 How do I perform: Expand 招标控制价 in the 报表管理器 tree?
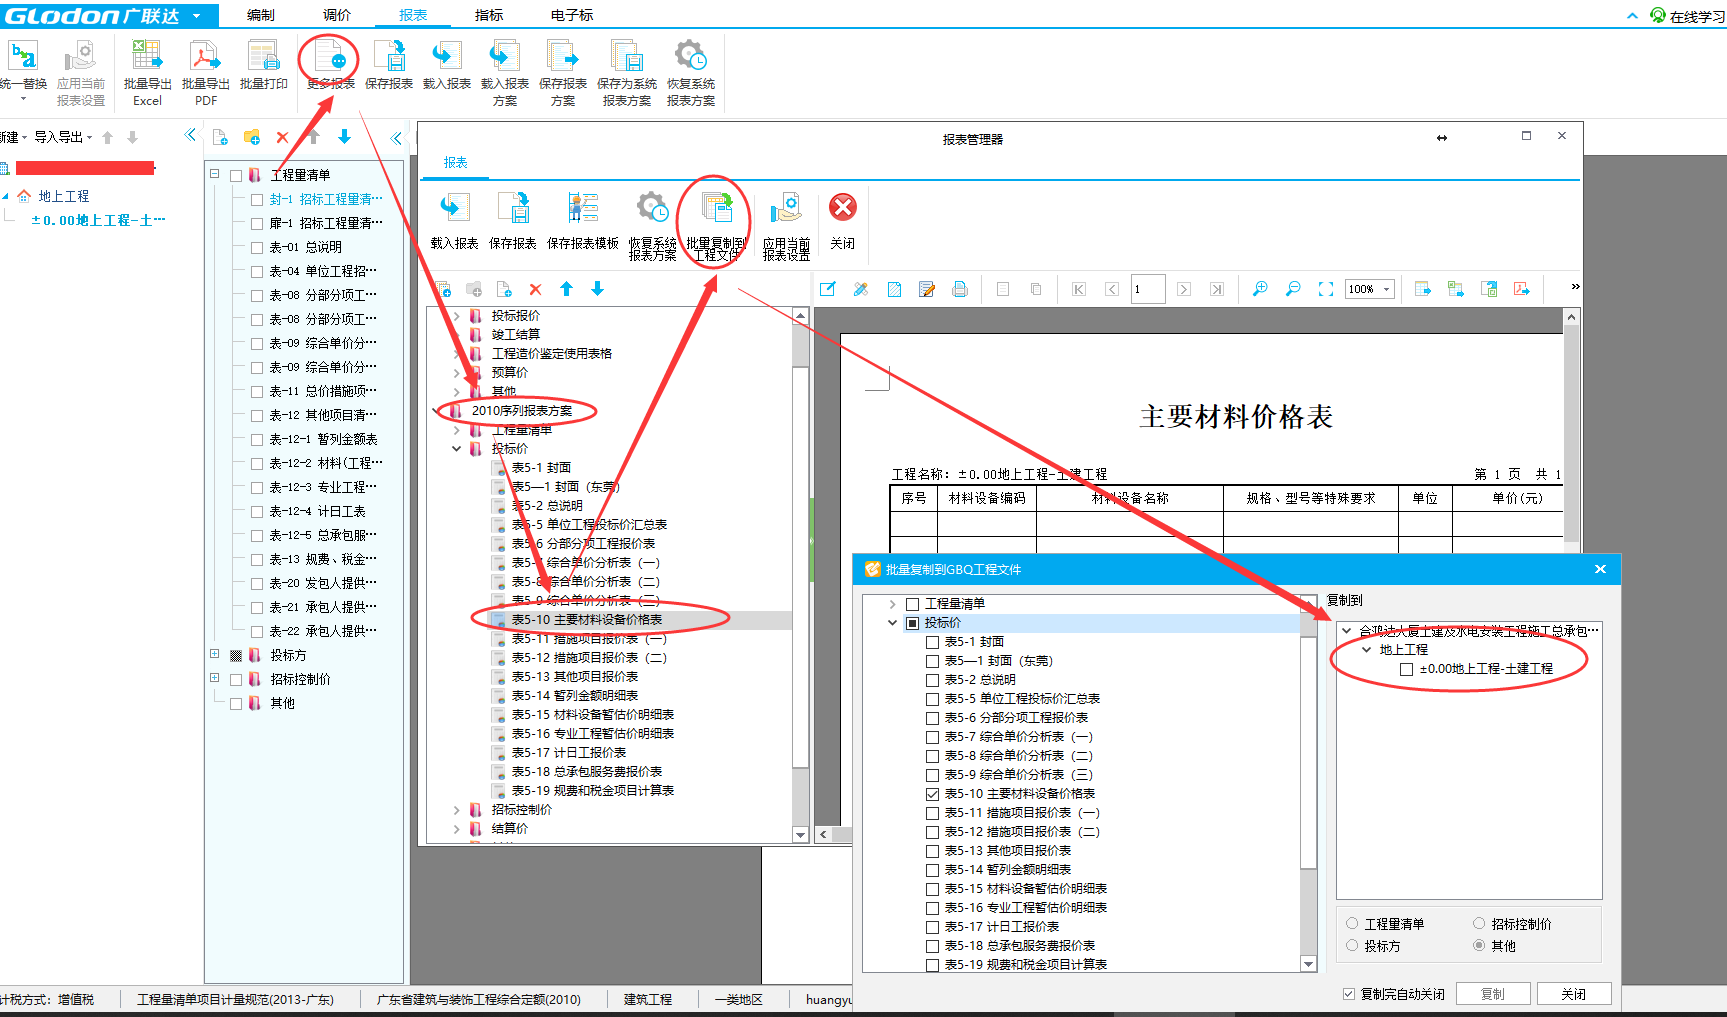click(457, 810)
